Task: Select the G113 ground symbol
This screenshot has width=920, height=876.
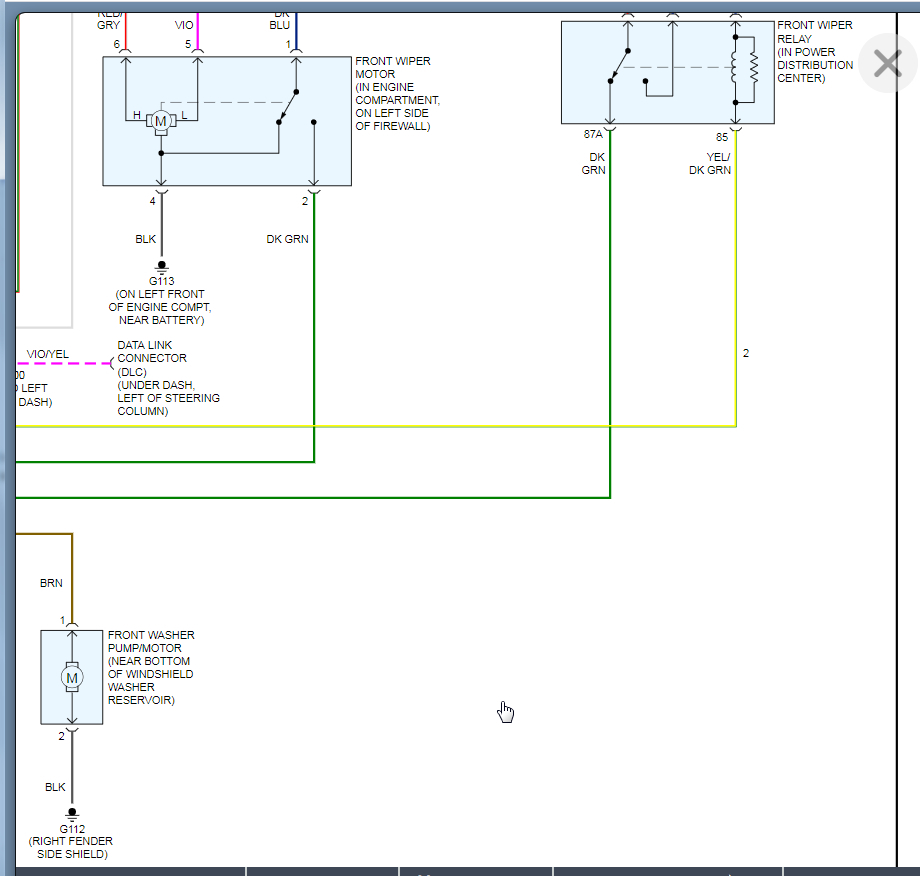Action: point(161,267)
